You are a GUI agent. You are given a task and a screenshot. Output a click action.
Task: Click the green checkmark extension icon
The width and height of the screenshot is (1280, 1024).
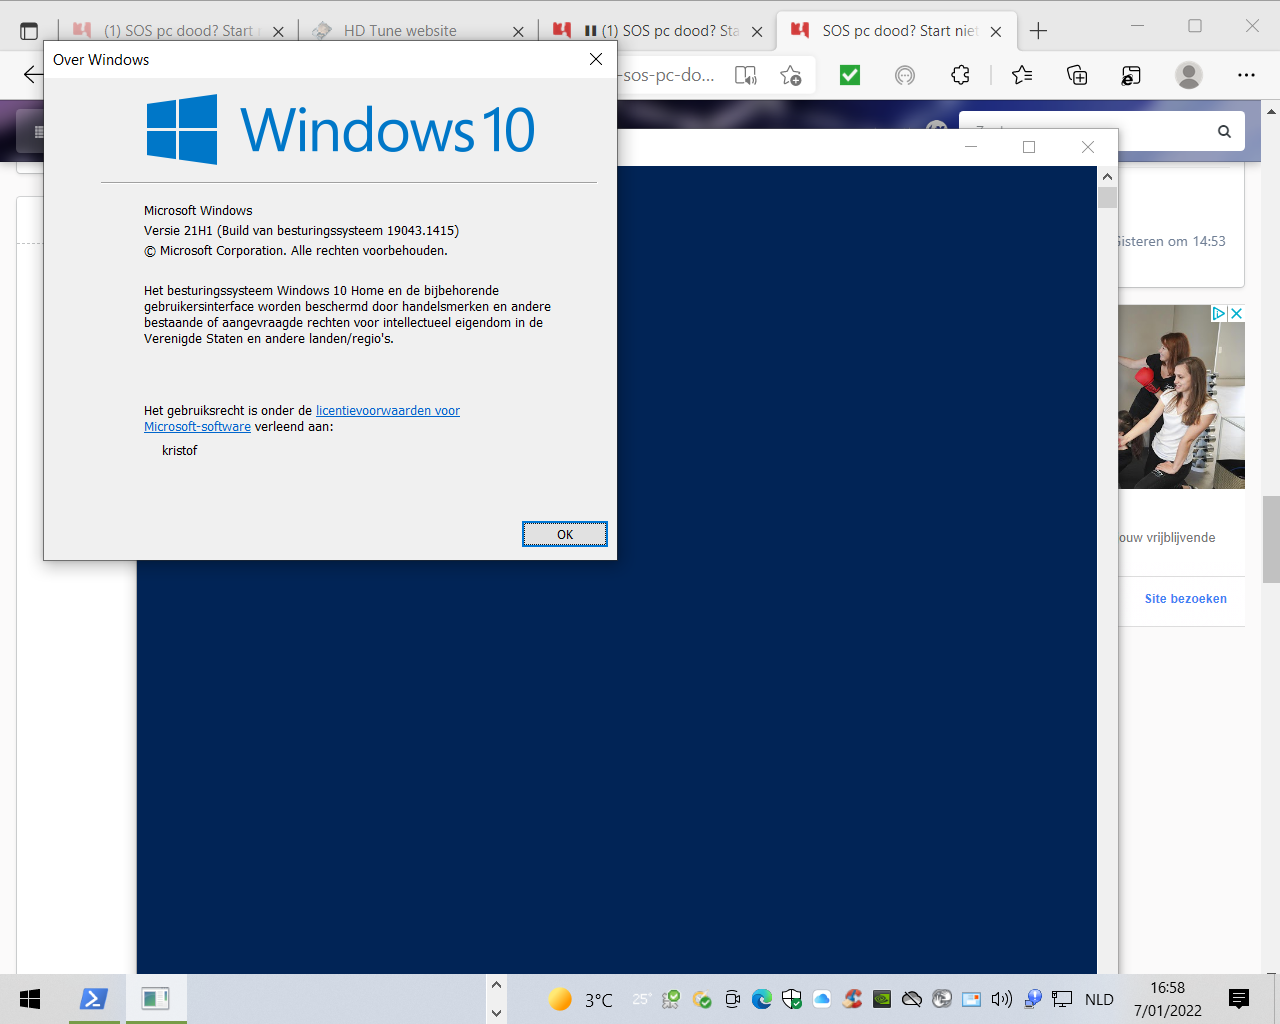(850, 75)
